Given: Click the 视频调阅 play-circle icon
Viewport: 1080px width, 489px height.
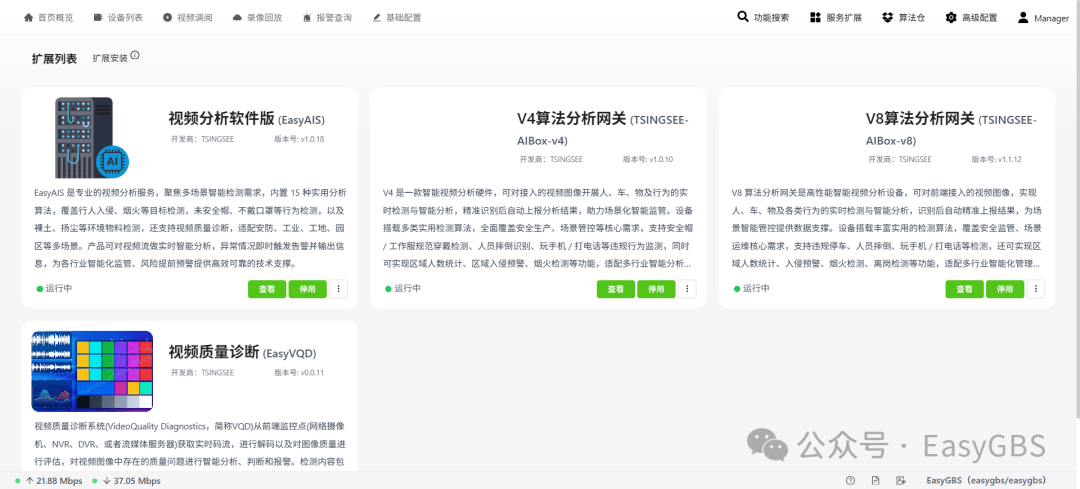Looking at the screenshot, I should pyautogui.click(x=167, y=18).
